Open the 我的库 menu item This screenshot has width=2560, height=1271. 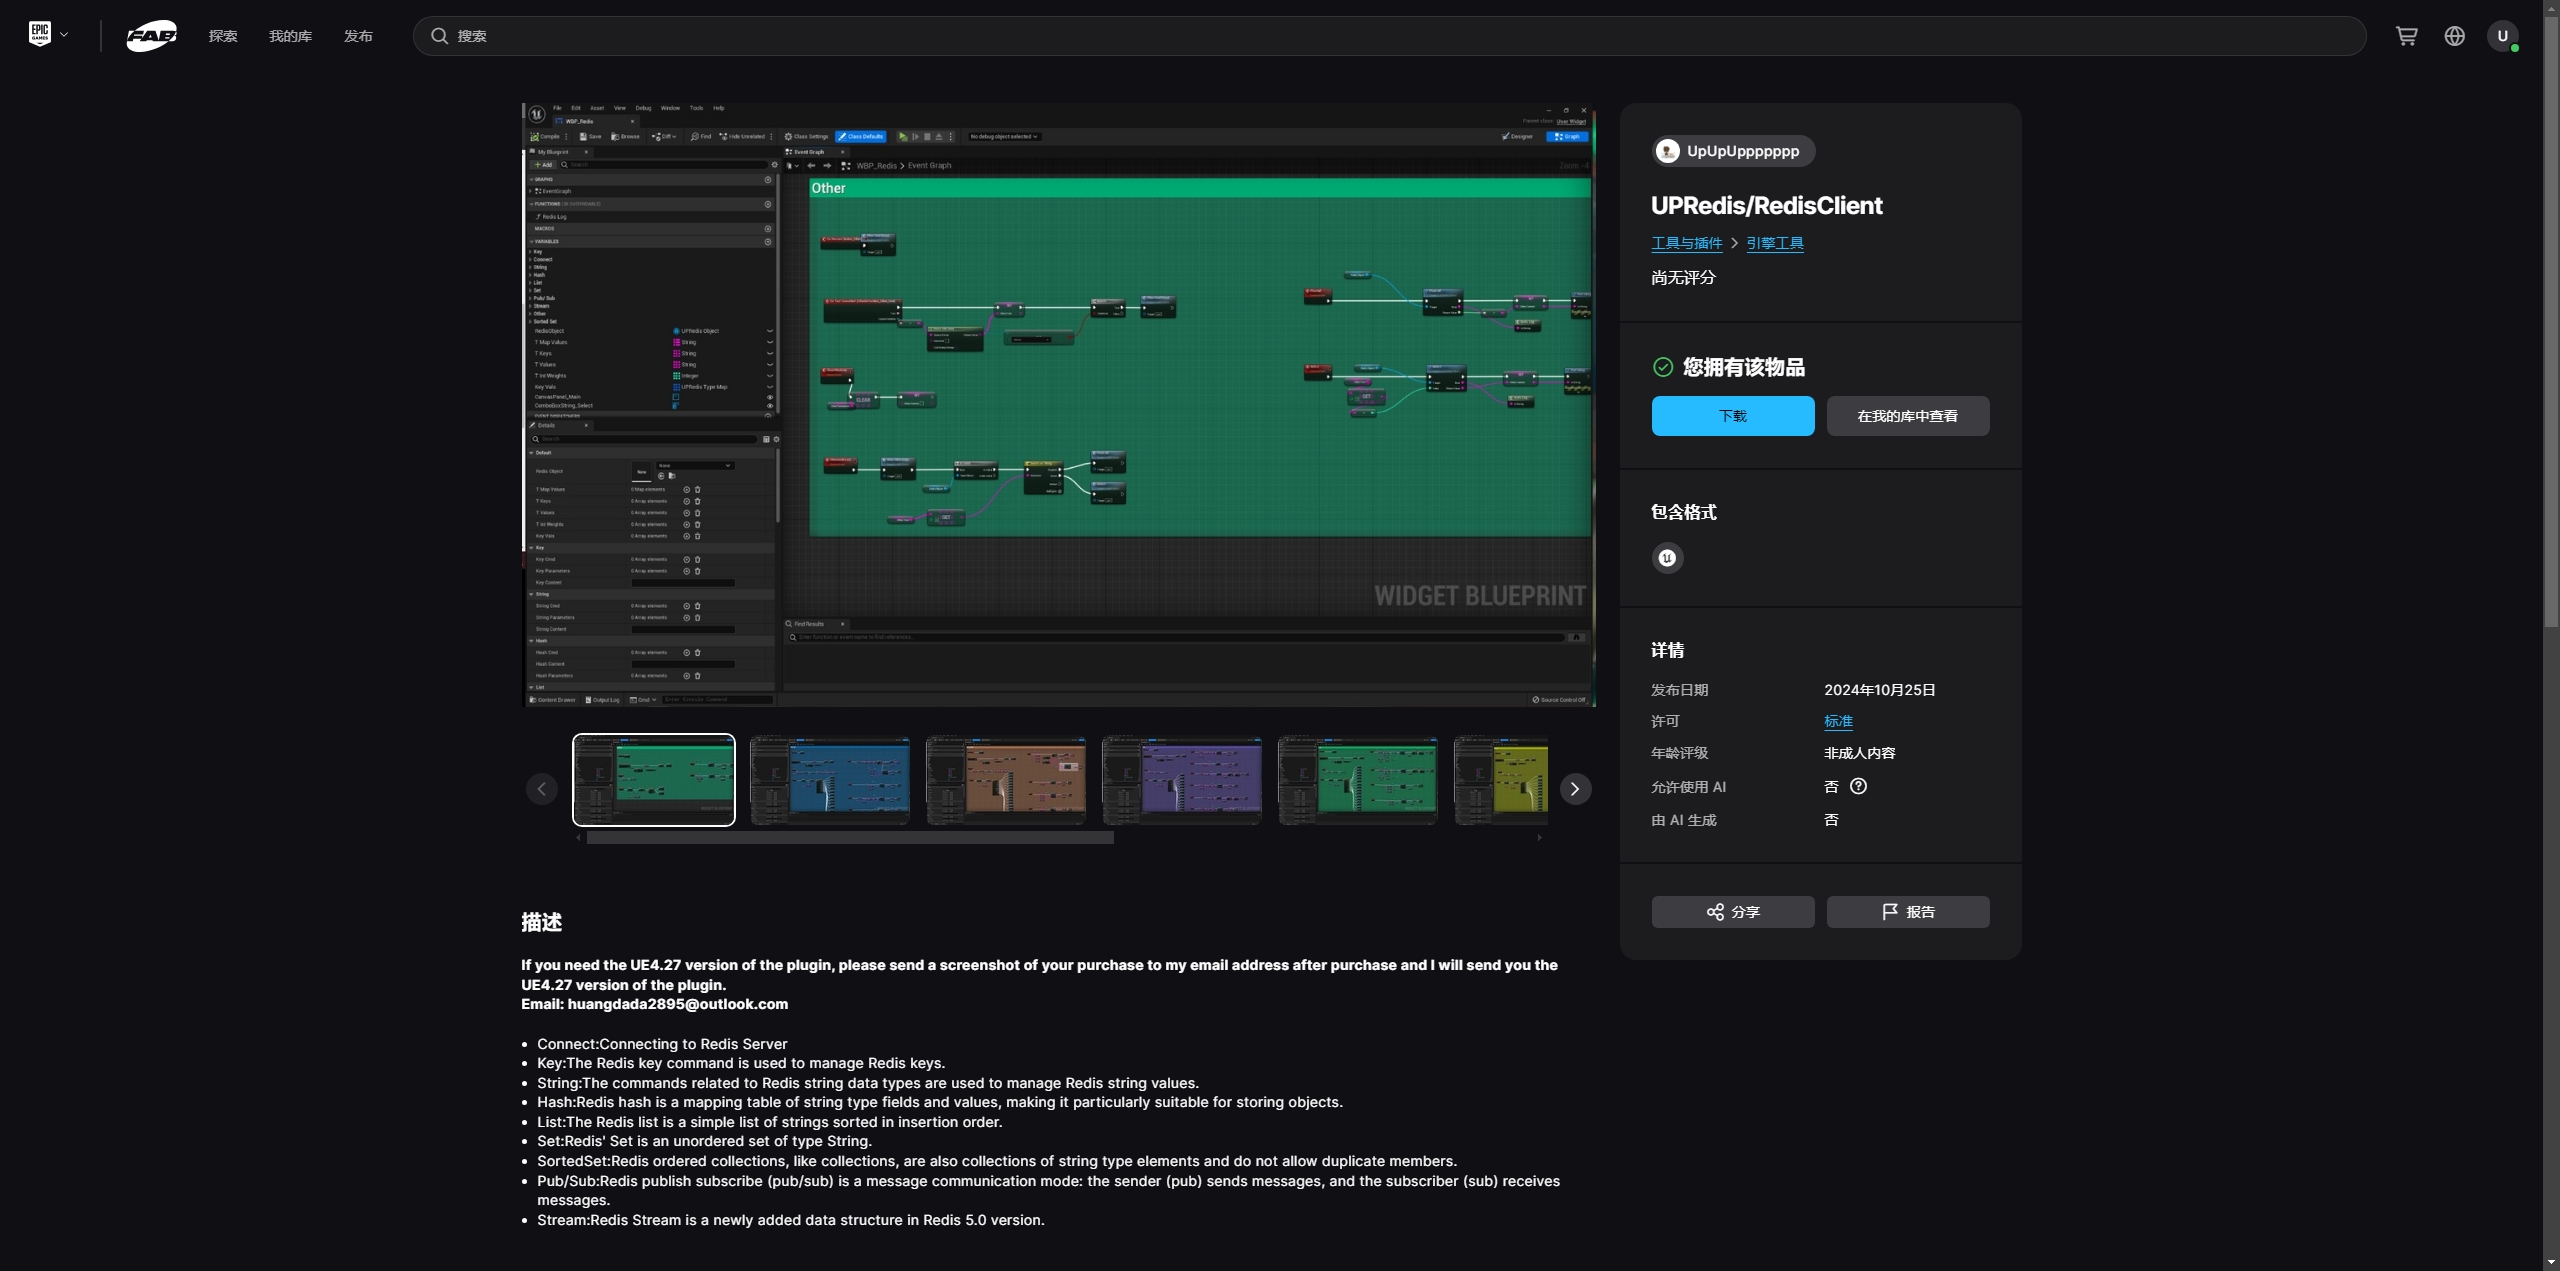(x=290, y=36)
